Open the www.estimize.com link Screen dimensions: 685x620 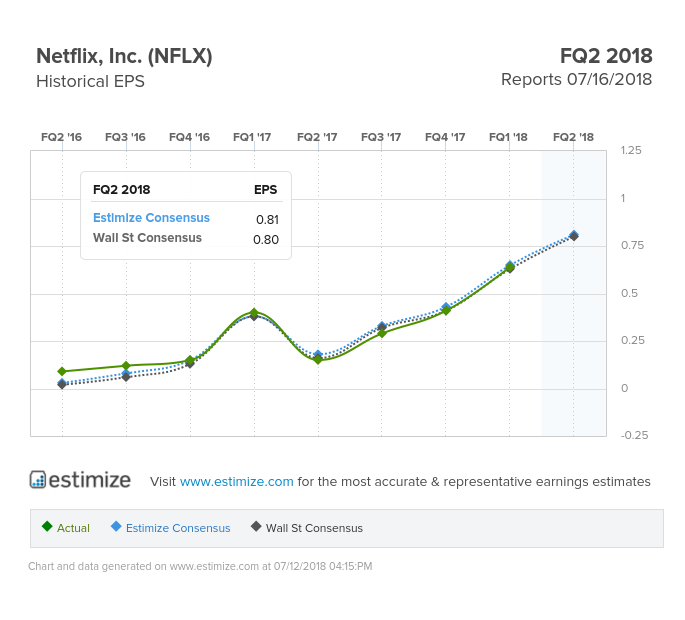coord(236,481)
